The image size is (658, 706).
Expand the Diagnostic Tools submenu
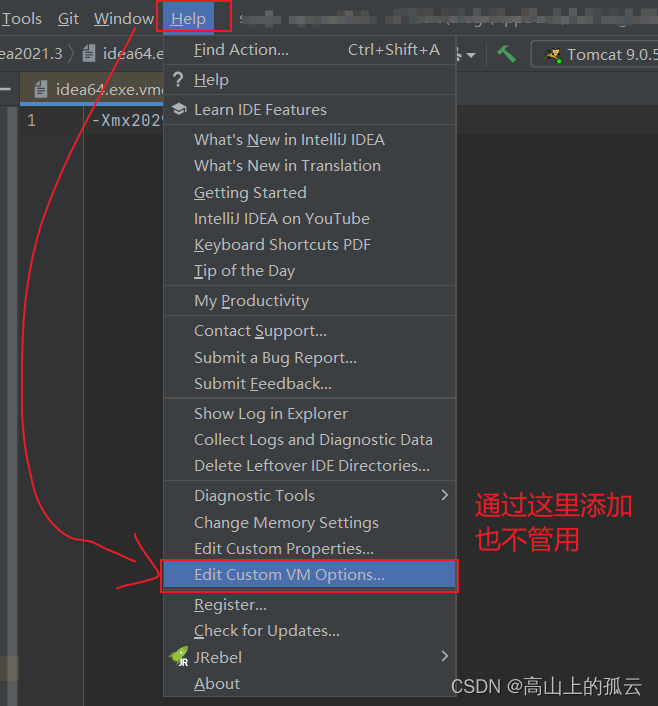coord(309,496)
